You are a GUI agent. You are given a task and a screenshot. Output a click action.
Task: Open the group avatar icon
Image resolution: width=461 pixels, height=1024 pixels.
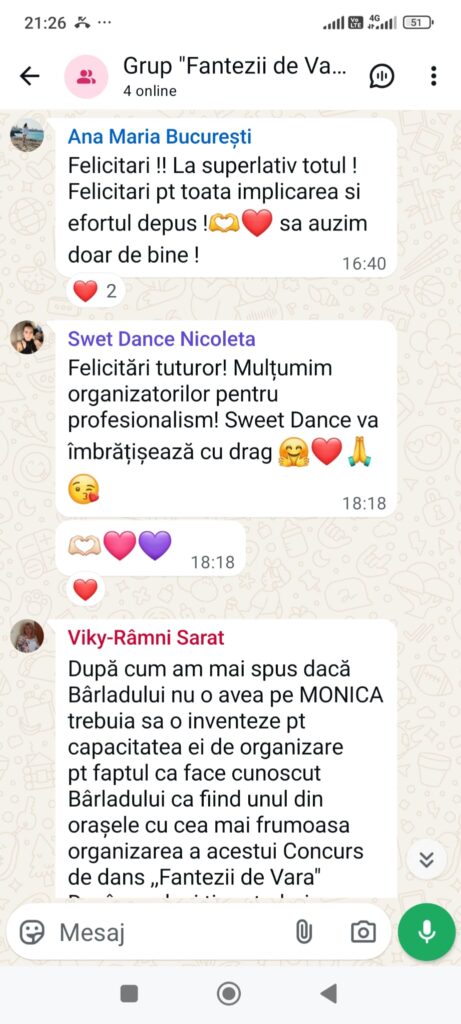point(86,76)
